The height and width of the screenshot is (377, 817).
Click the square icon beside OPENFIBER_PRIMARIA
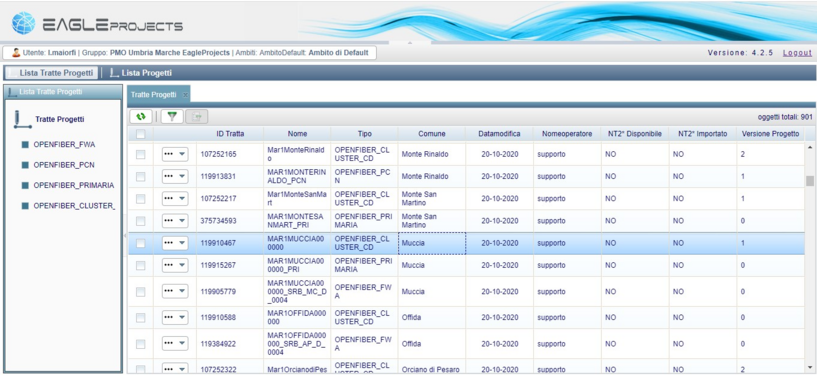pos(26,185)
